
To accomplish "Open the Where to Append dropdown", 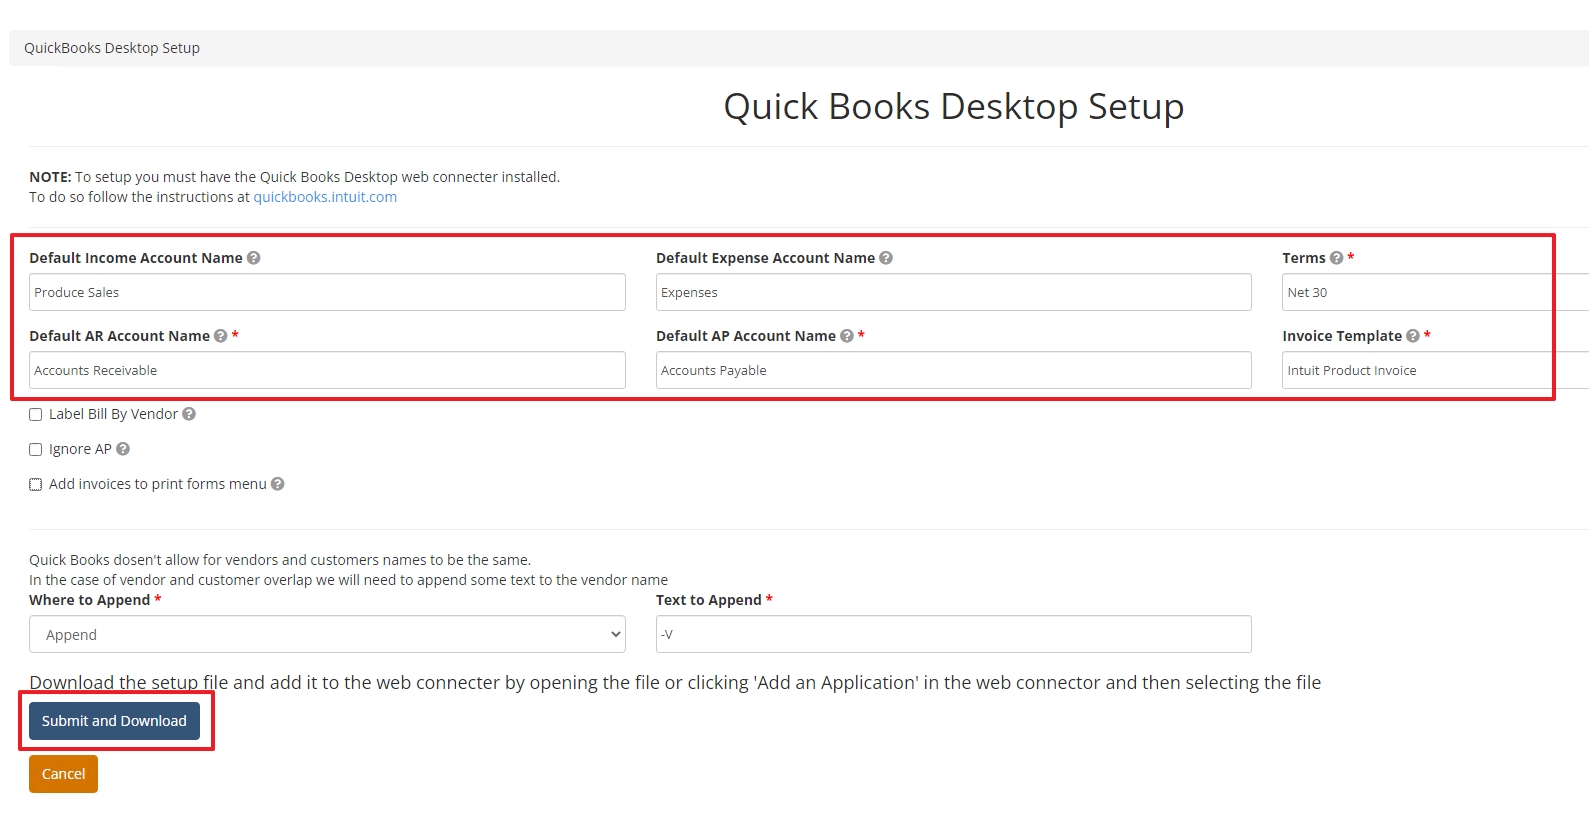I will point(327,635).
